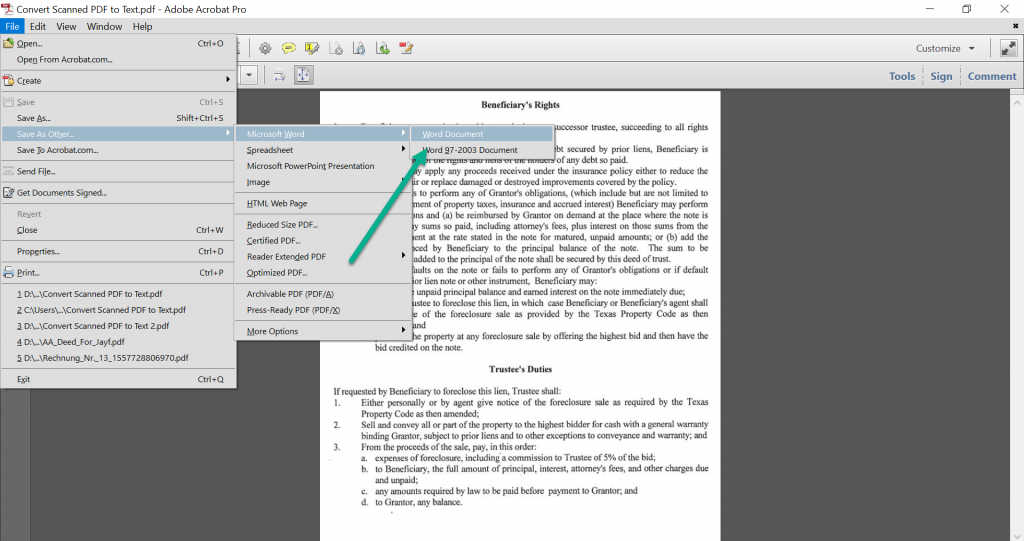Screen dimensions: 1024x541
Task: Click the Create PDF icon in File menu
Action: click(8, 80)
